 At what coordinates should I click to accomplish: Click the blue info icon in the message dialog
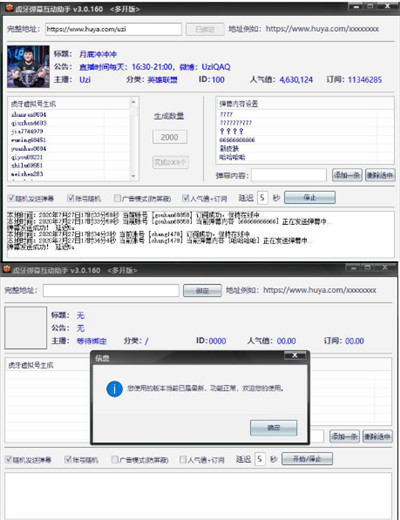click(x=114, y=389)
